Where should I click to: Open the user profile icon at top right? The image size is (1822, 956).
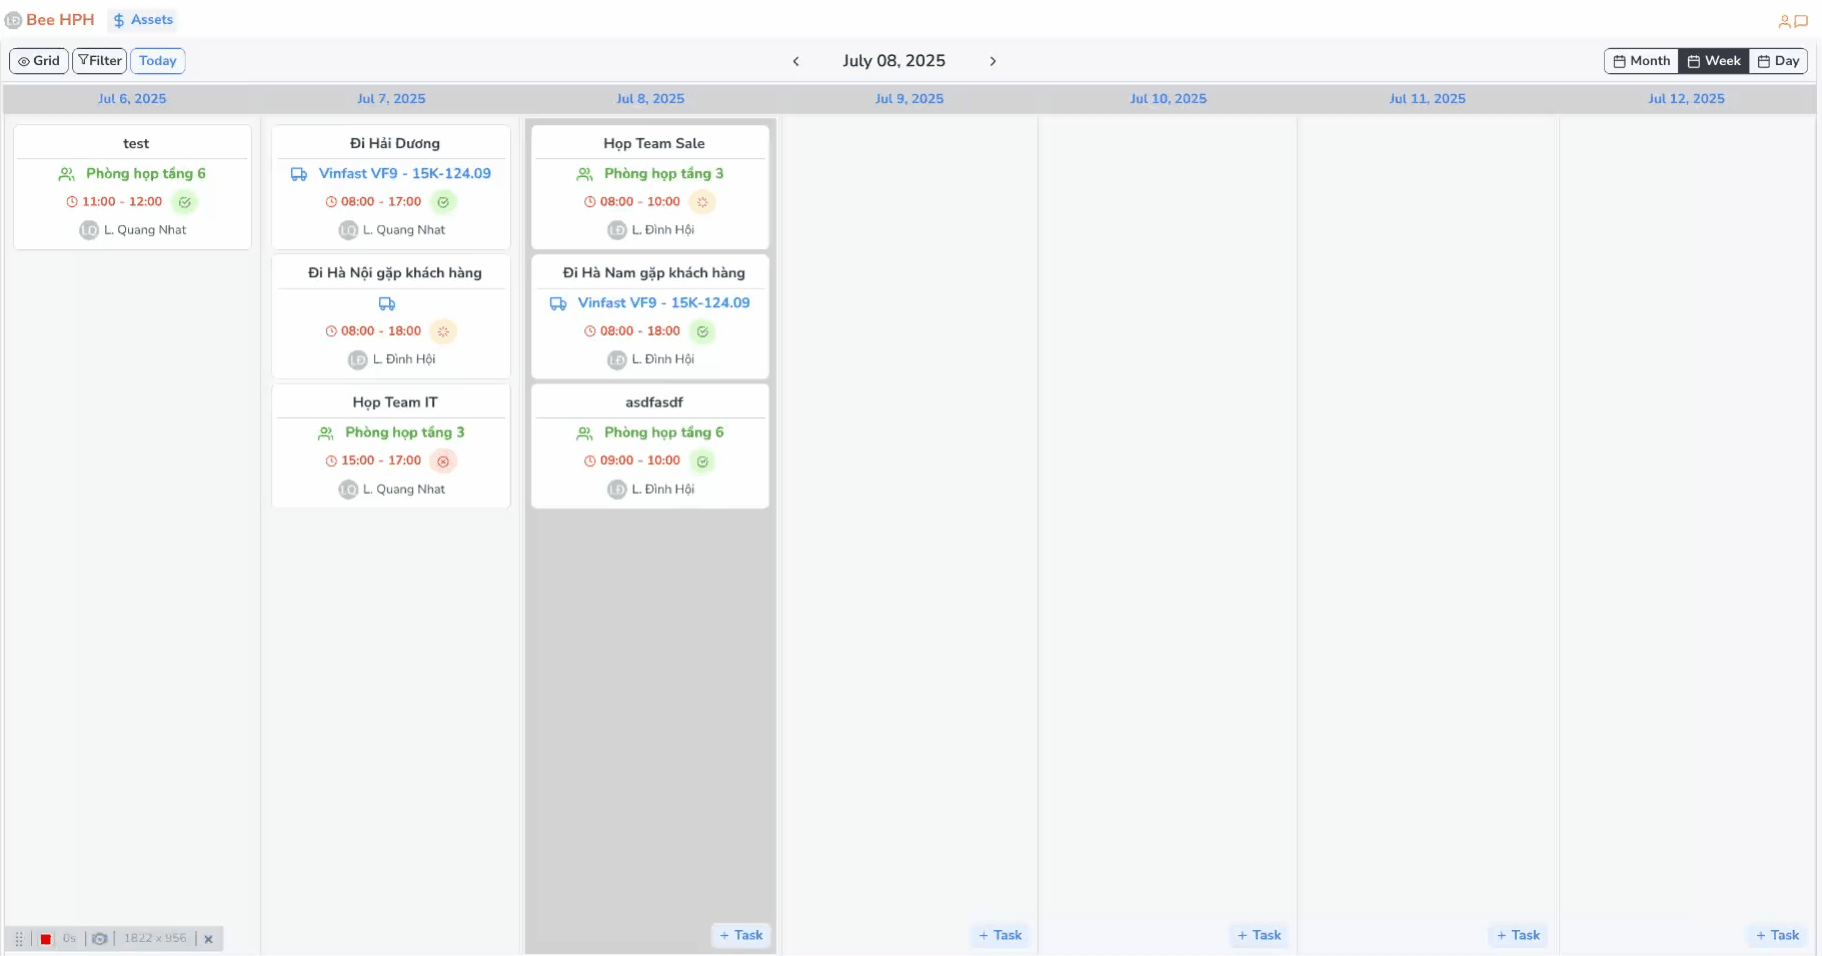1784,20
